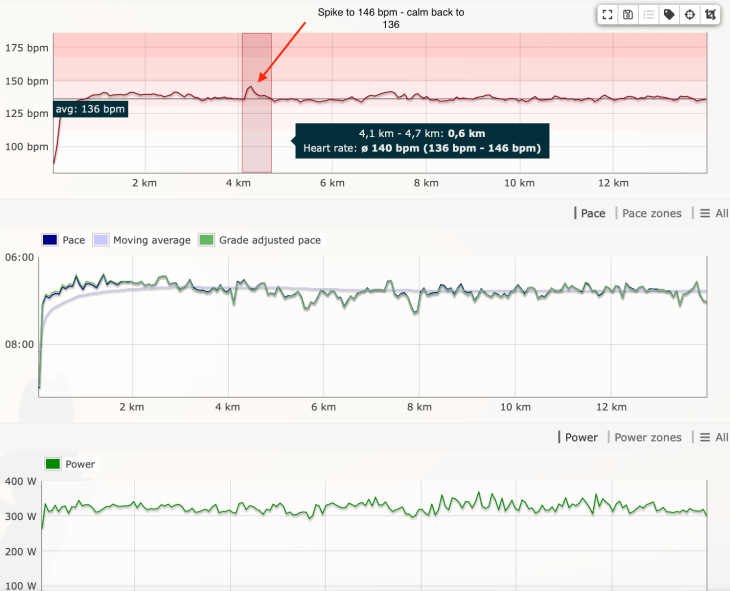Click the fullscreen icon in chart toolbar
Screen dimensions: 730x591
click(x=607, y=15)
